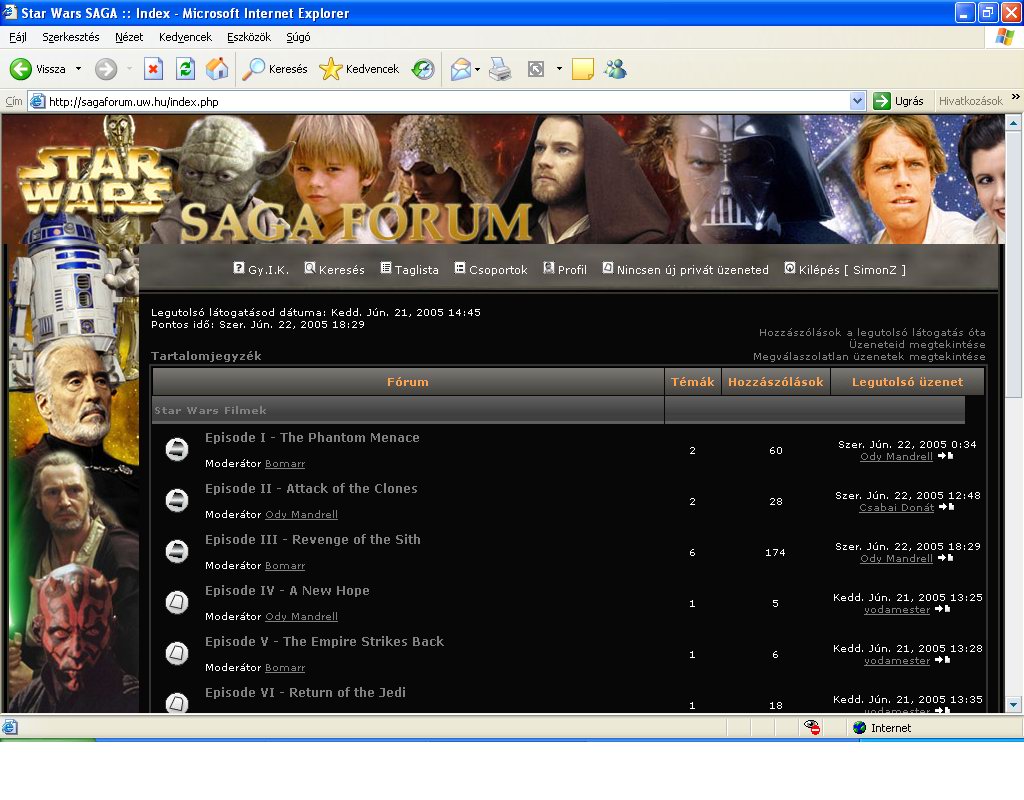Click the Print printer icon
1024x800 pixels.
tap(500, 69)
